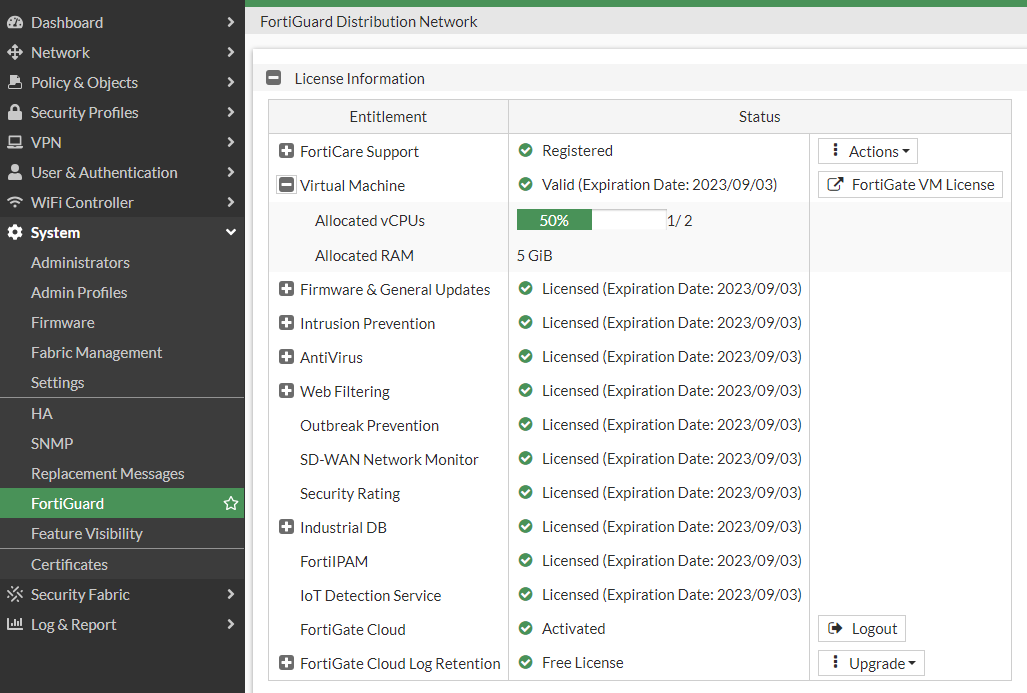1027x693 pixels.
Task: Click the FortiGuard Distribution Network title
Action: pos(369,22)
